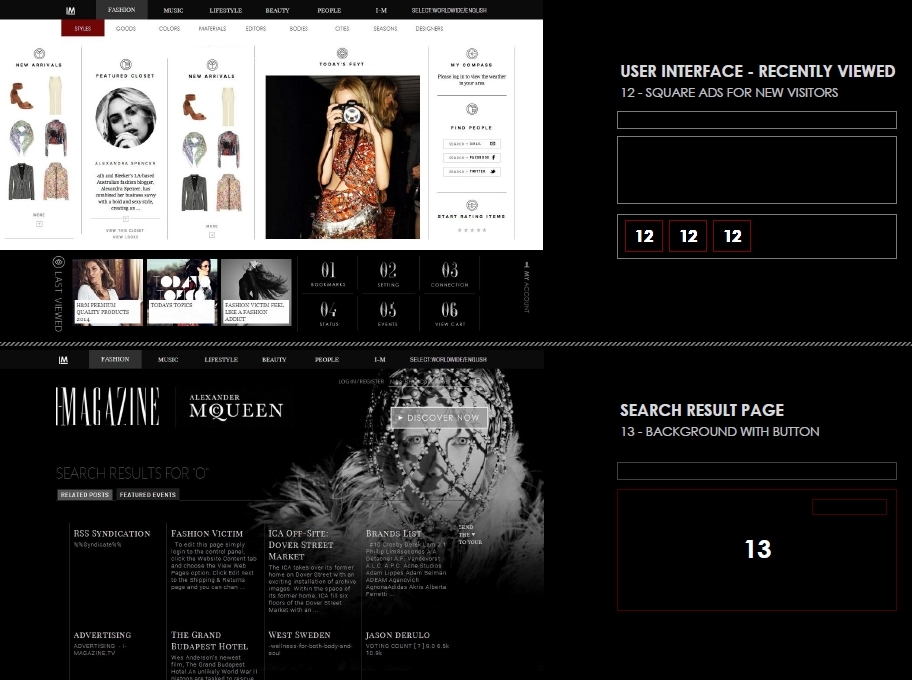Click the Find People section icon
The image size is (912, 680).
point(472,109)
